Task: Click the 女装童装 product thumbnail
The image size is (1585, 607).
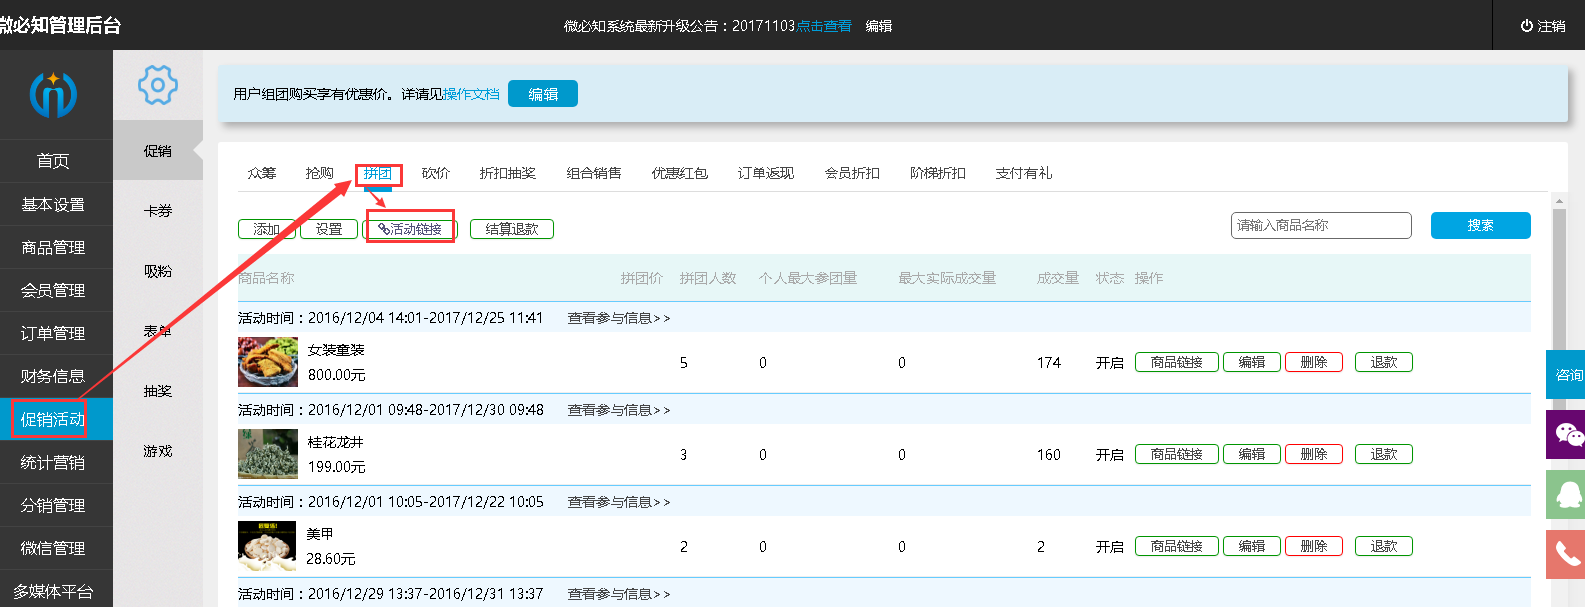Action: pos(267,362)
